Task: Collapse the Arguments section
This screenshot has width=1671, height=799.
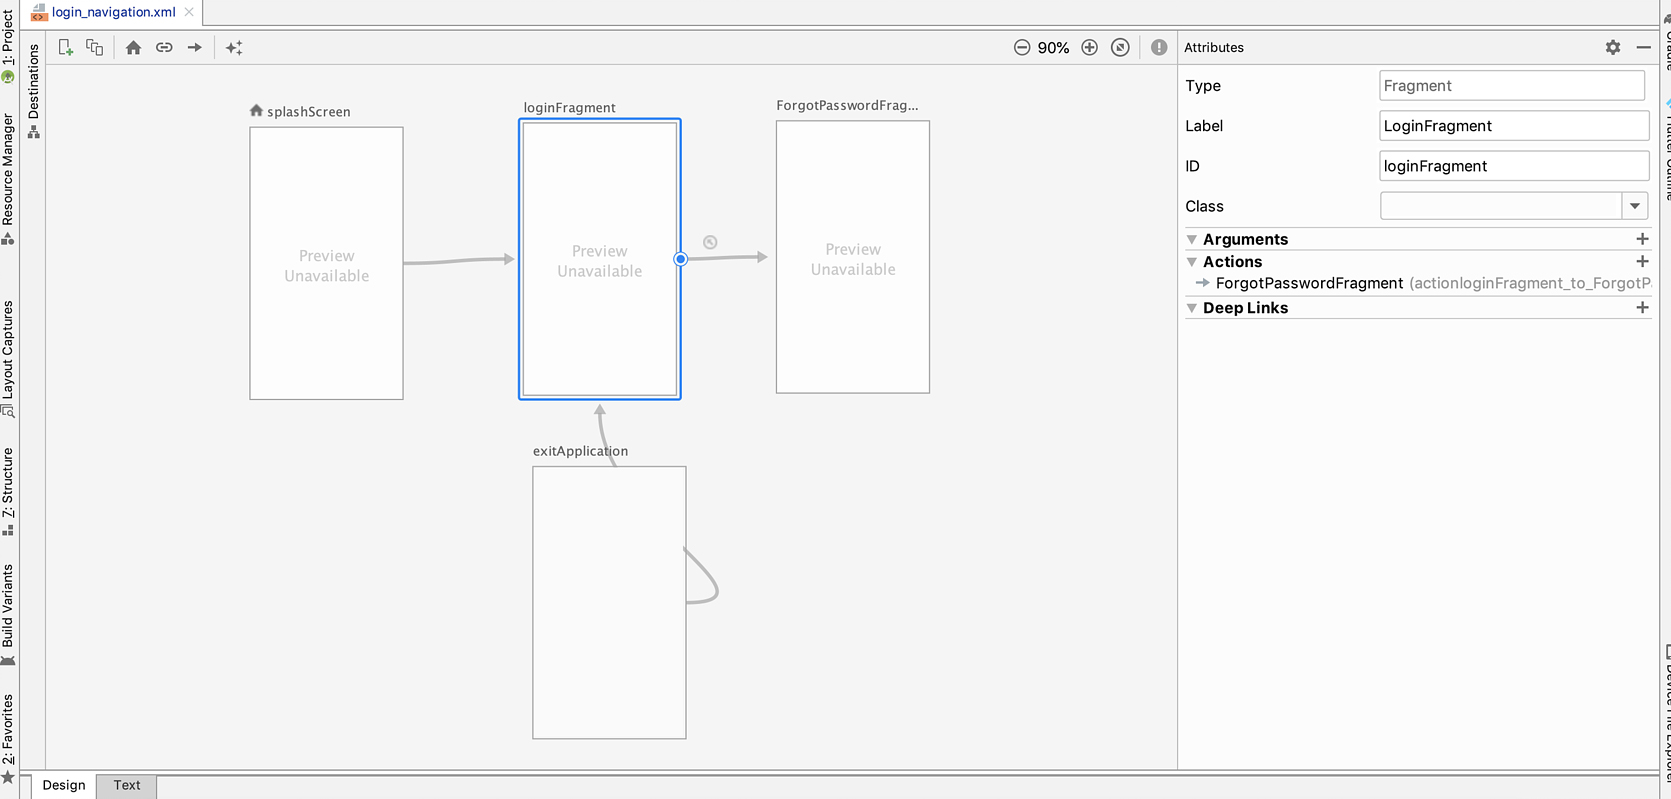Action: click(x=1192, y=240)
